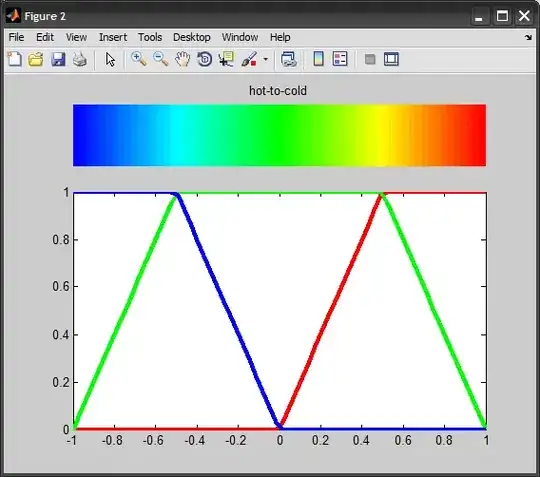Click the Hide Plot Tools icon
Image resolution: width=540 pixels, height=477 pixels.
coord(370,59)
